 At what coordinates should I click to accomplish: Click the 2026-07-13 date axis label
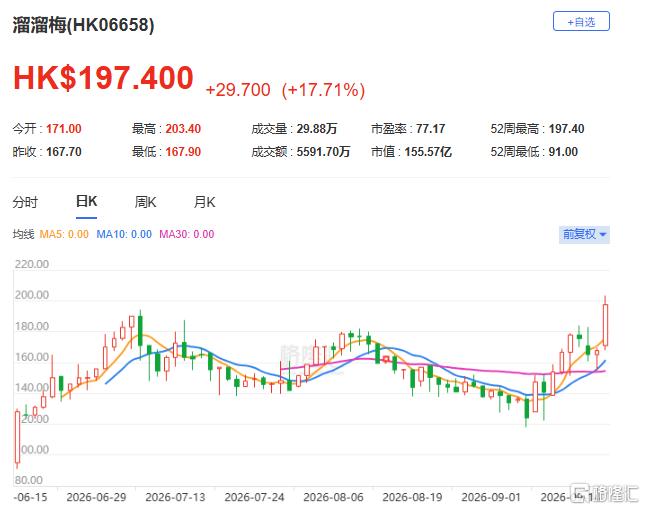coord(175,497)
